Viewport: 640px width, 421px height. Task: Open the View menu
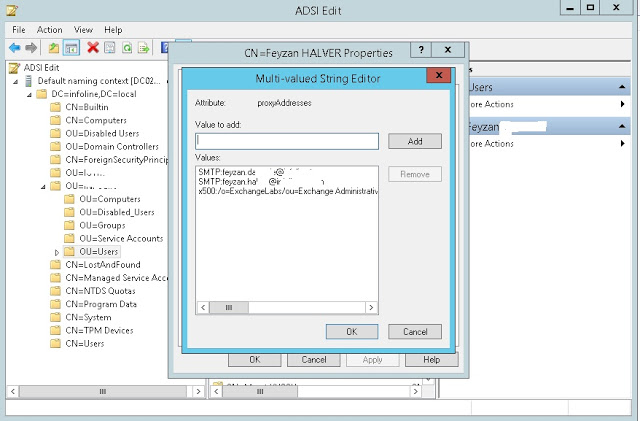(x=83, y=30)
